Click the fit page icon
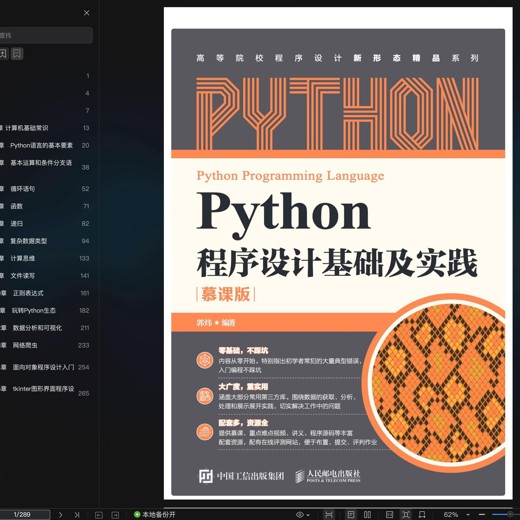This screenshot has height=520, width=520. click(406, 515)
